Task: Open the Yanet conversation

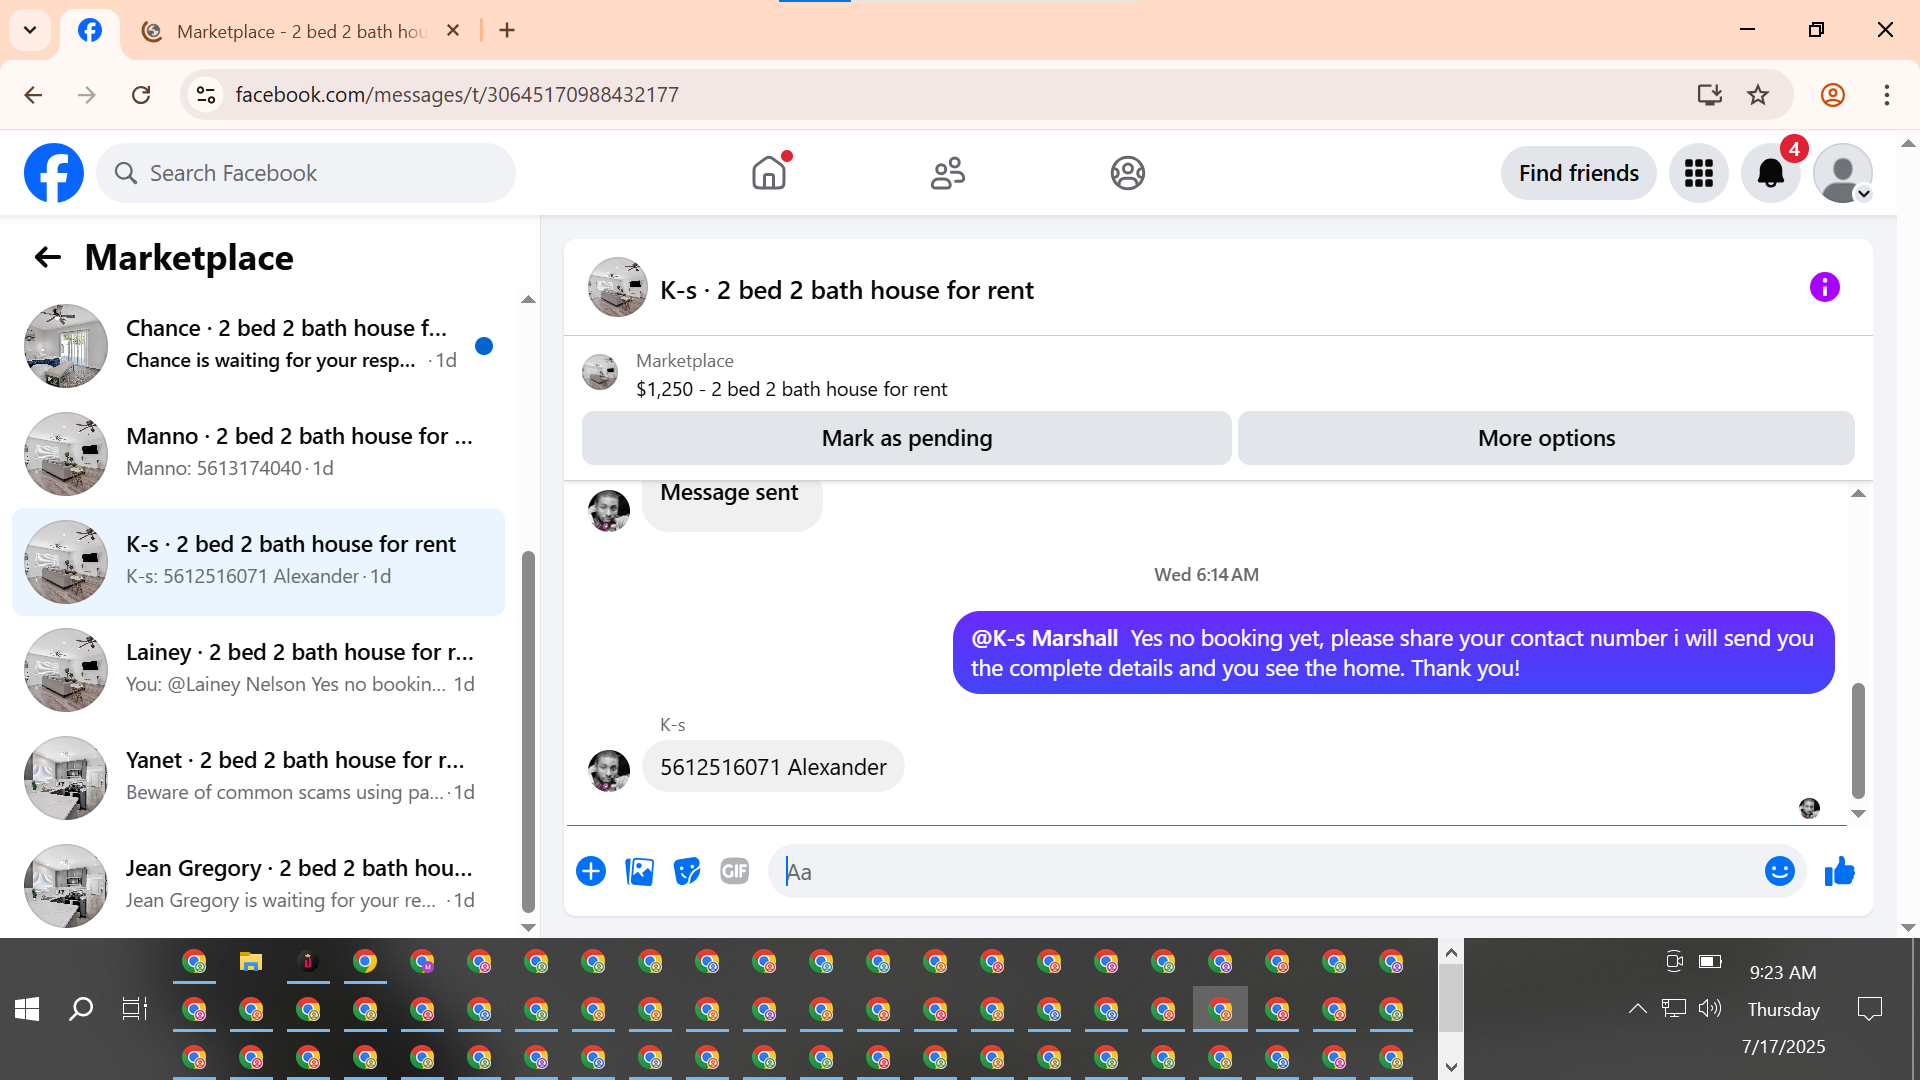Action: (258, 778)
